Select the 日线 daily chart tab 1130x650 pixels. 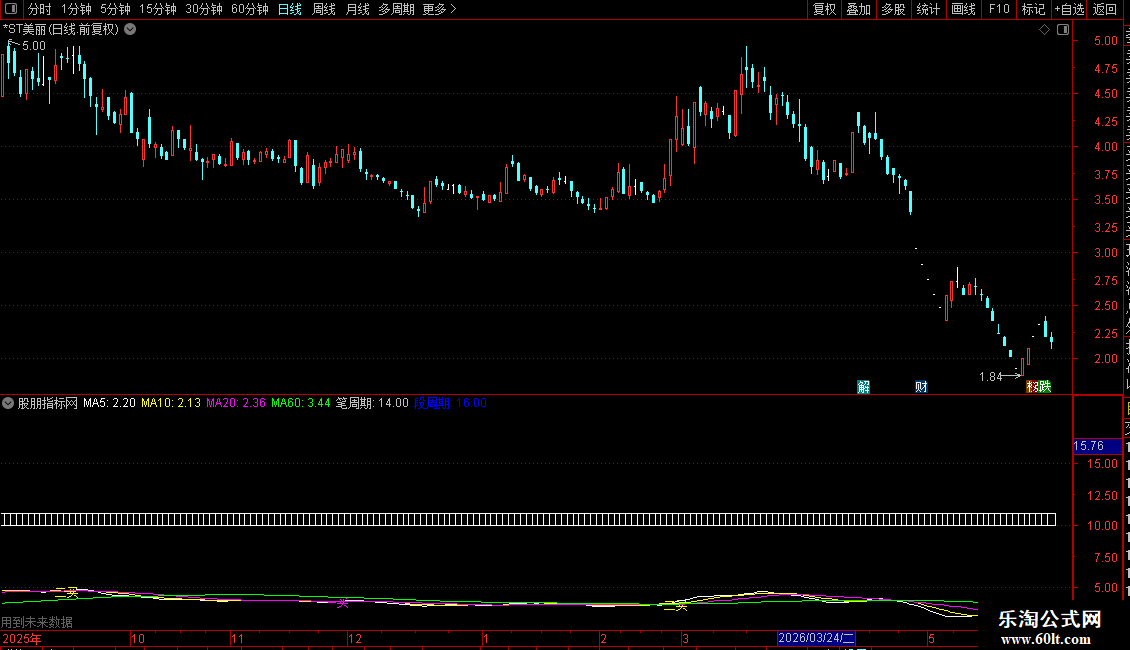pos(290,9)
